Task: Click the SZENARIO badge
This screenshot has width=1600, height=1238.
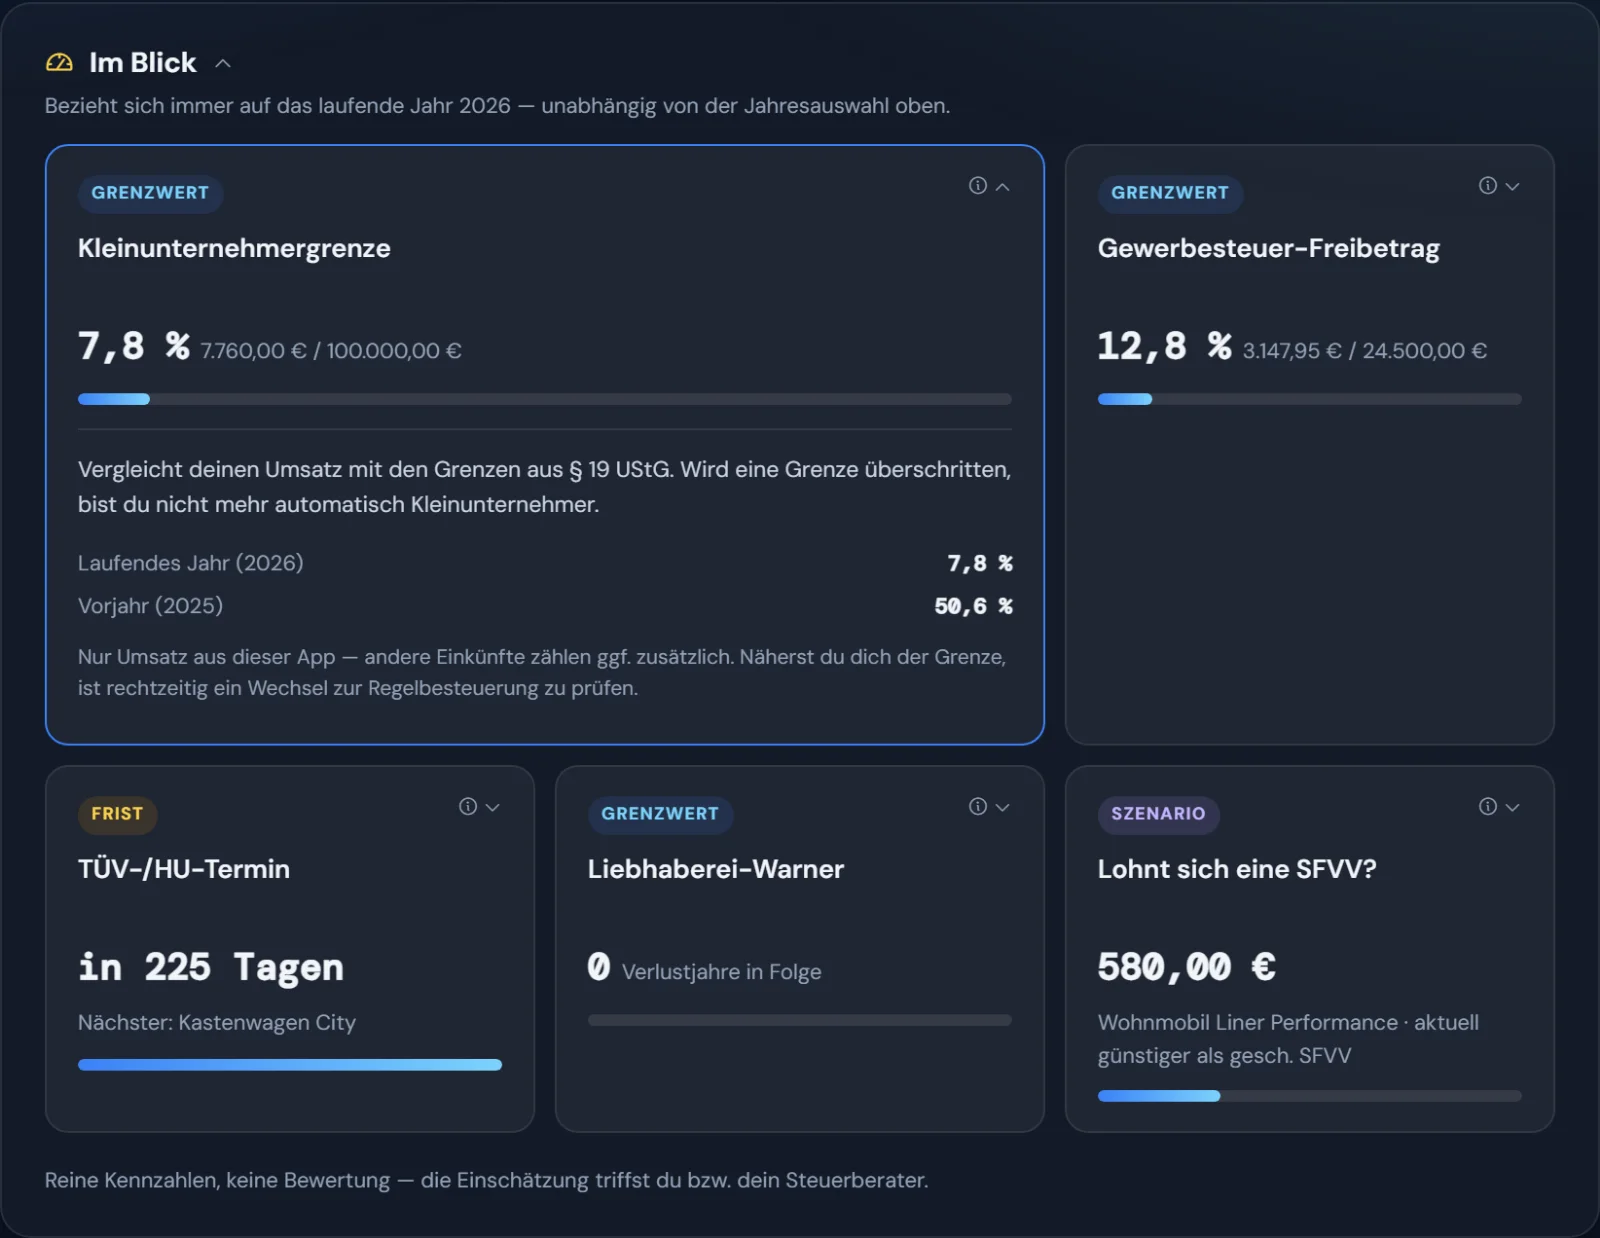Action: coord(1158,814)
